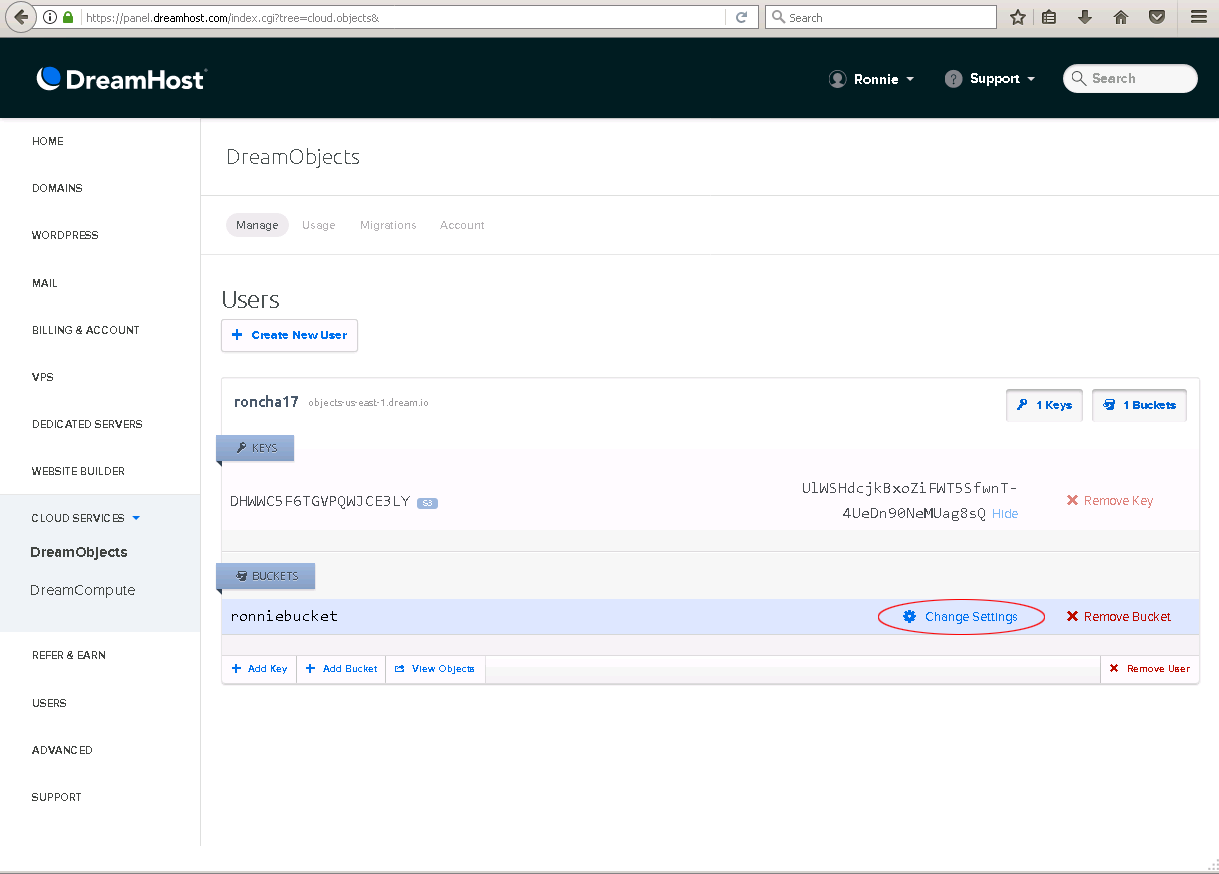The width and height of the screenshot is (1219, 874).
Task: Click the objects-us-east-1.dream.io hostname
Action: pos(369,403)
